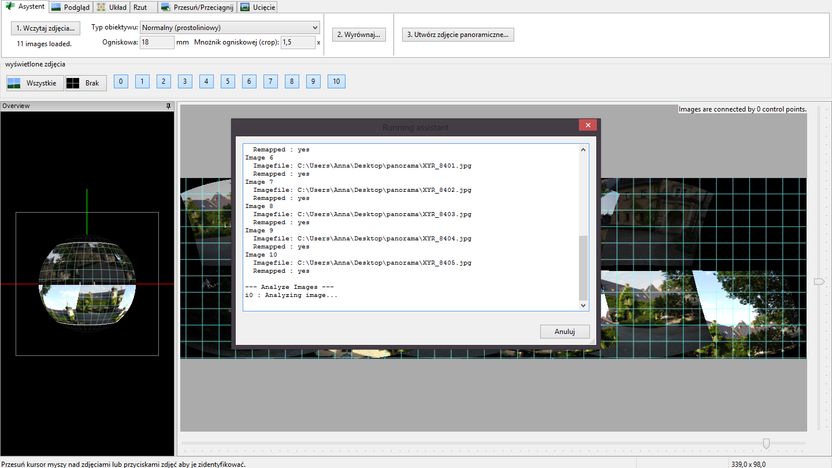Click the vertical field-of-view slider handle

819,281
